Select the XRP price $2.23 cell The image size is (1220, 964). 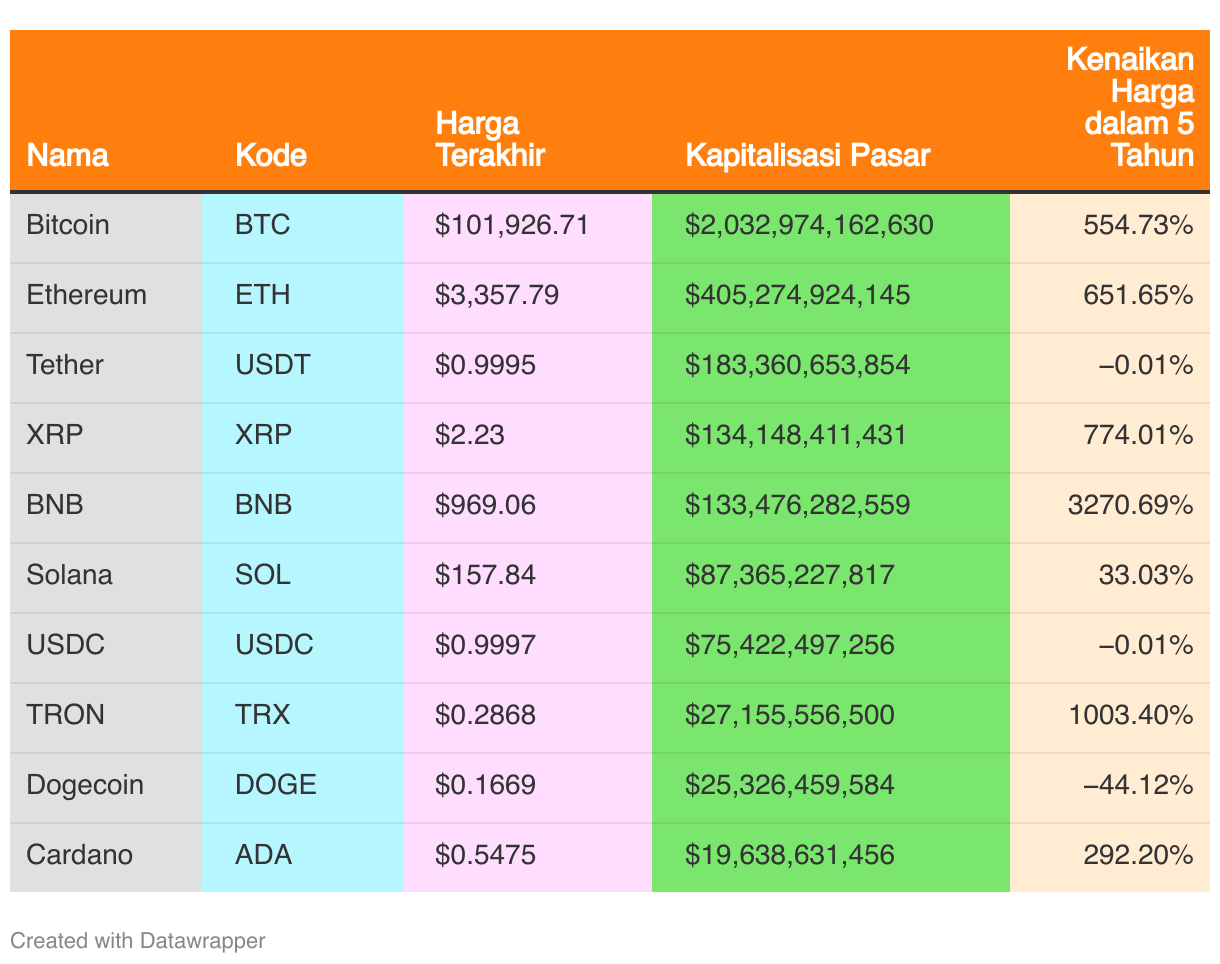point(470,435)
